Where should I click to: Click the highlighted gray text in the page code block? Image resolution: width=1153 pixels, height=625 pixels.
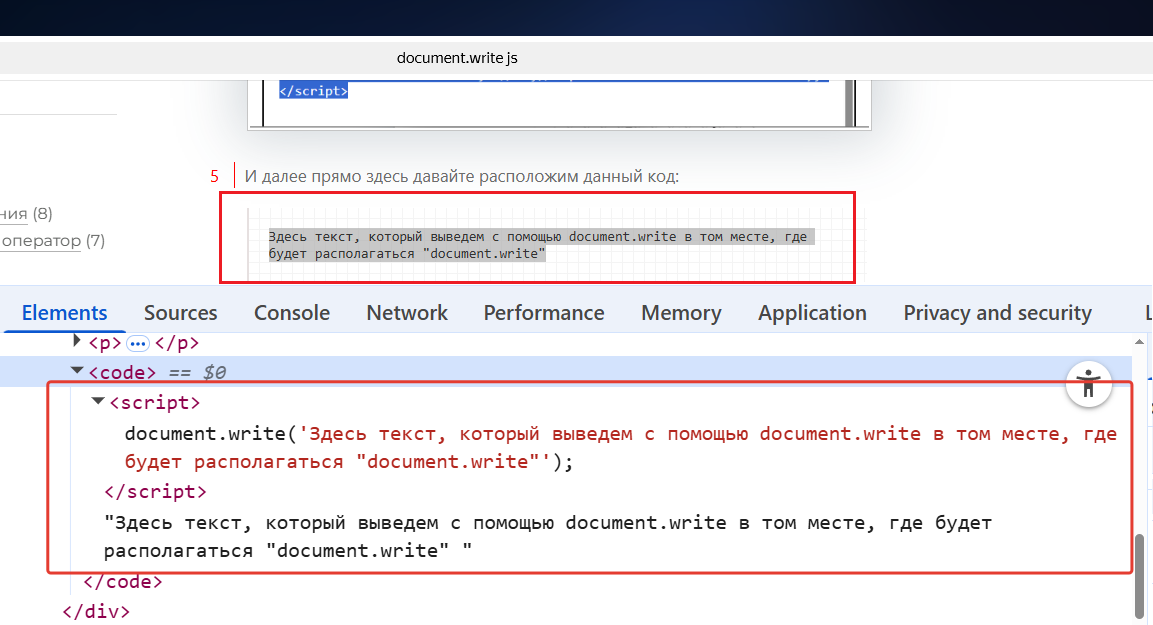tap(537, 245)
